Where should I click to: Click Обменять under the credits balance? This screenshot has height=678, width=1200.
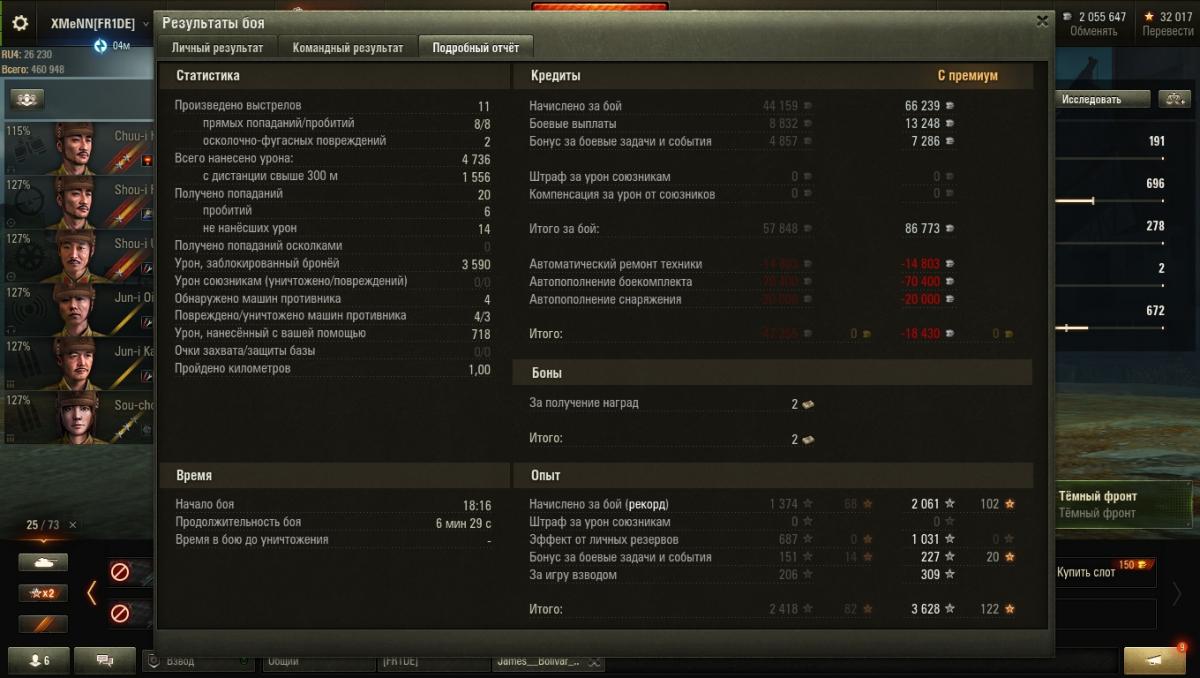point(1093,31)
